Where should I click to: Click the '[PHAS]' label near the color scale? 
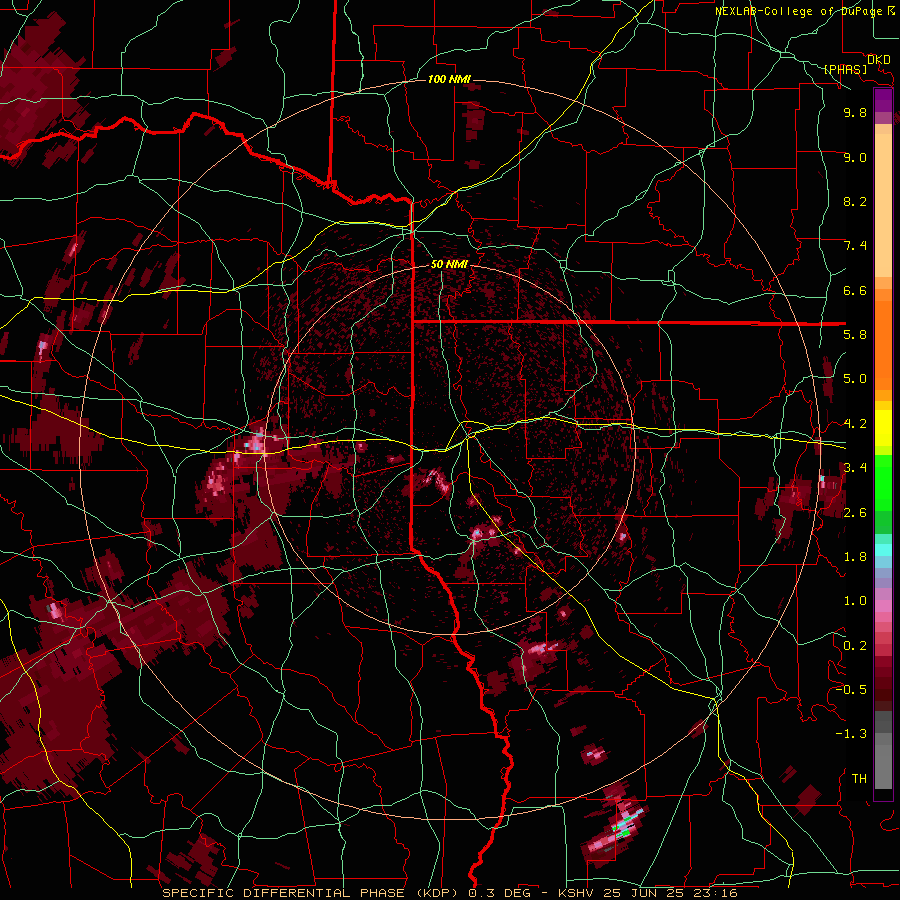click(x=845, y=70)
